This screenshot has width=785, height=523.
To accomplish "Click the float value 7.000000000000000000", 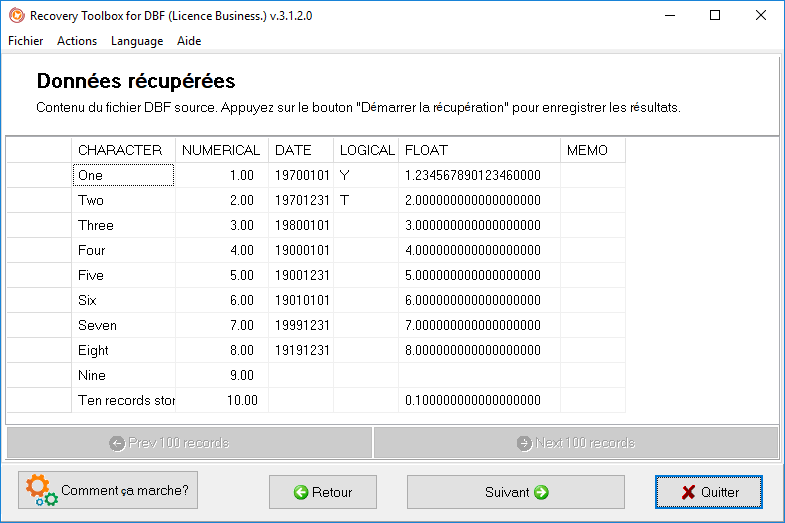I will 479,325.
